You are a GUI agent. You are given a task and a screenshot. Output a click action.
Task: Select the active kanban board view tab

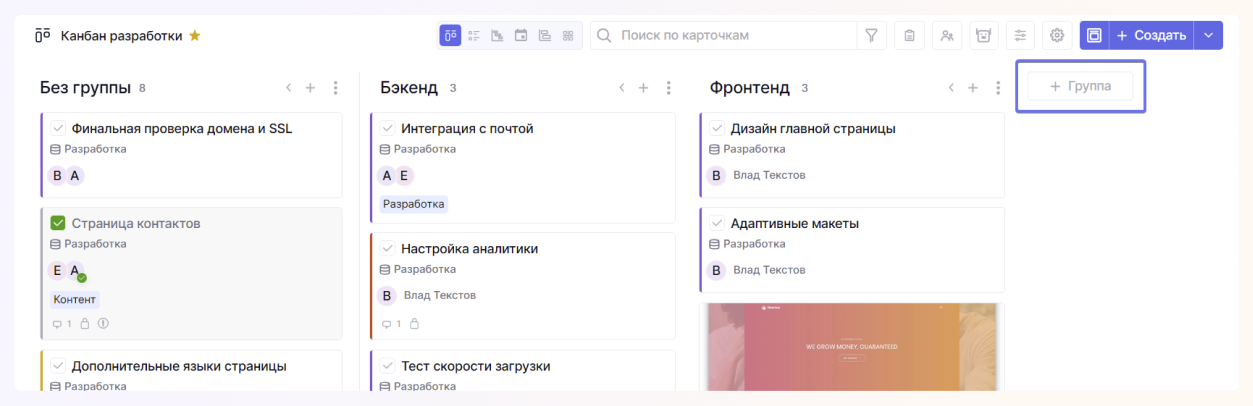point(450,36)
